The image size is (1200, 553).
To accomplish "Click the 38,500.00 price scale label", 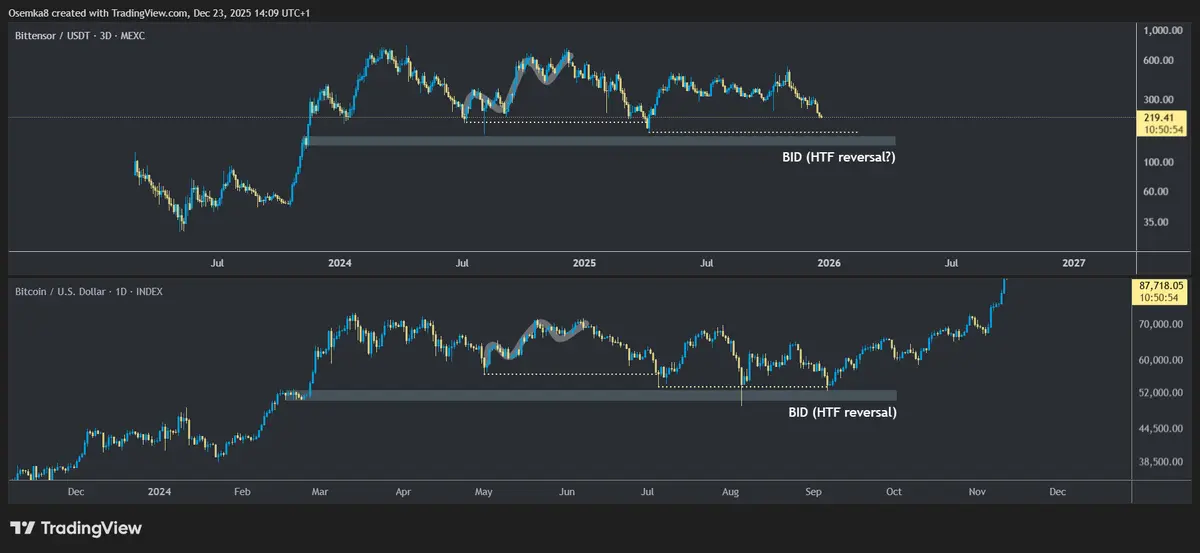I will pos(1163,462).
